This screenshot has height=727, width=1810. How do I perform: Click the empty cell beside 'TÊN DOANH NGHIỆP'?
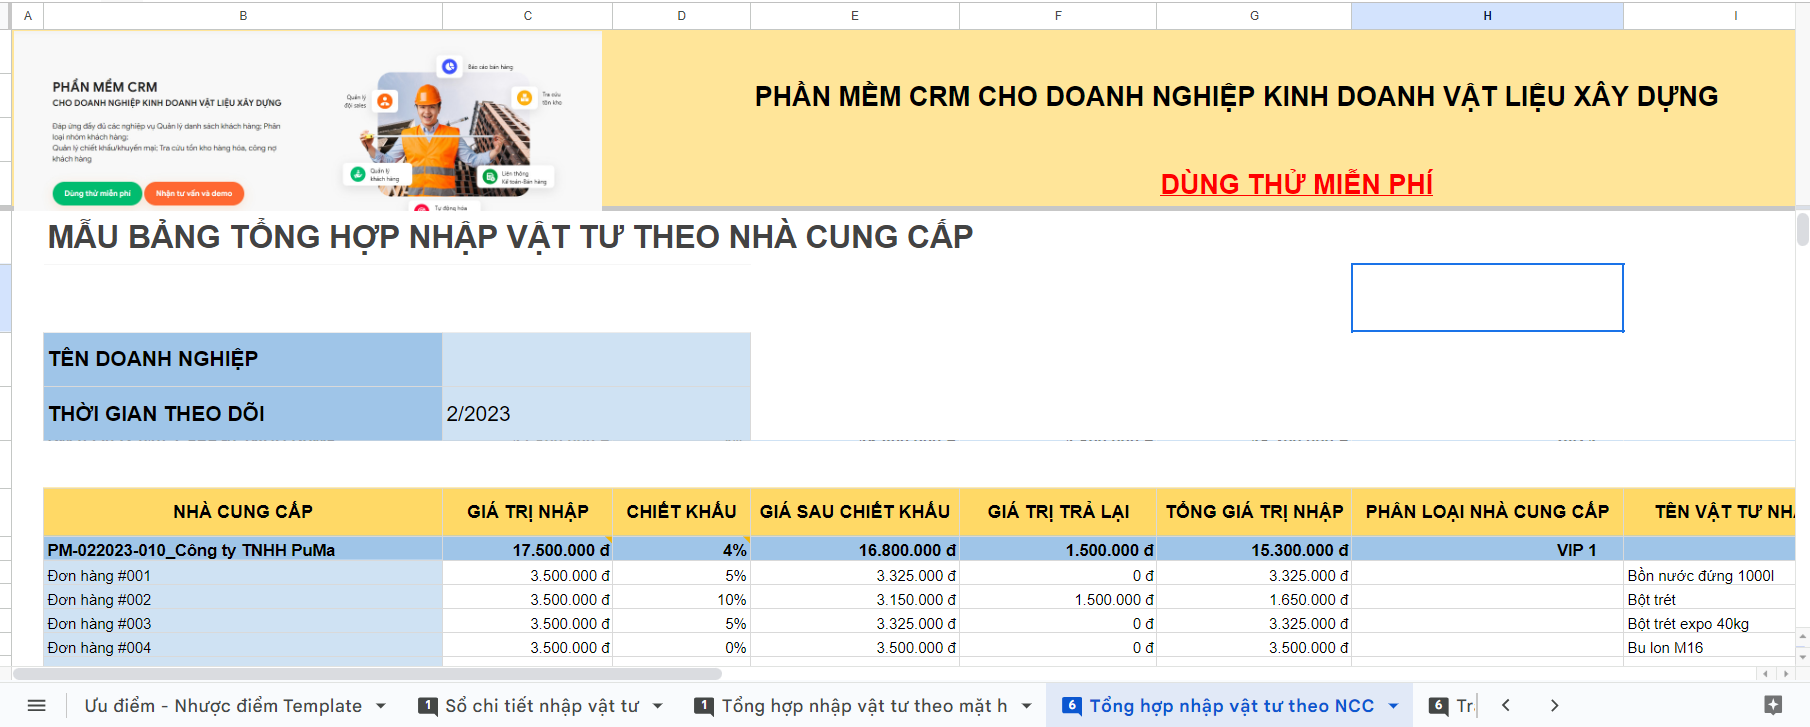pyautogui.click(x=596, y=359)
